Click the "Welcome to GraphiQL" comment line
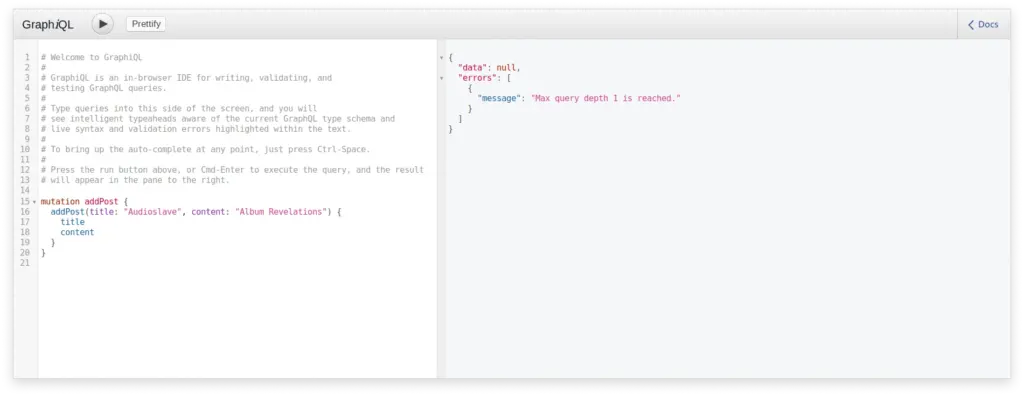The image size is (1024, 396). pos(91,58)
